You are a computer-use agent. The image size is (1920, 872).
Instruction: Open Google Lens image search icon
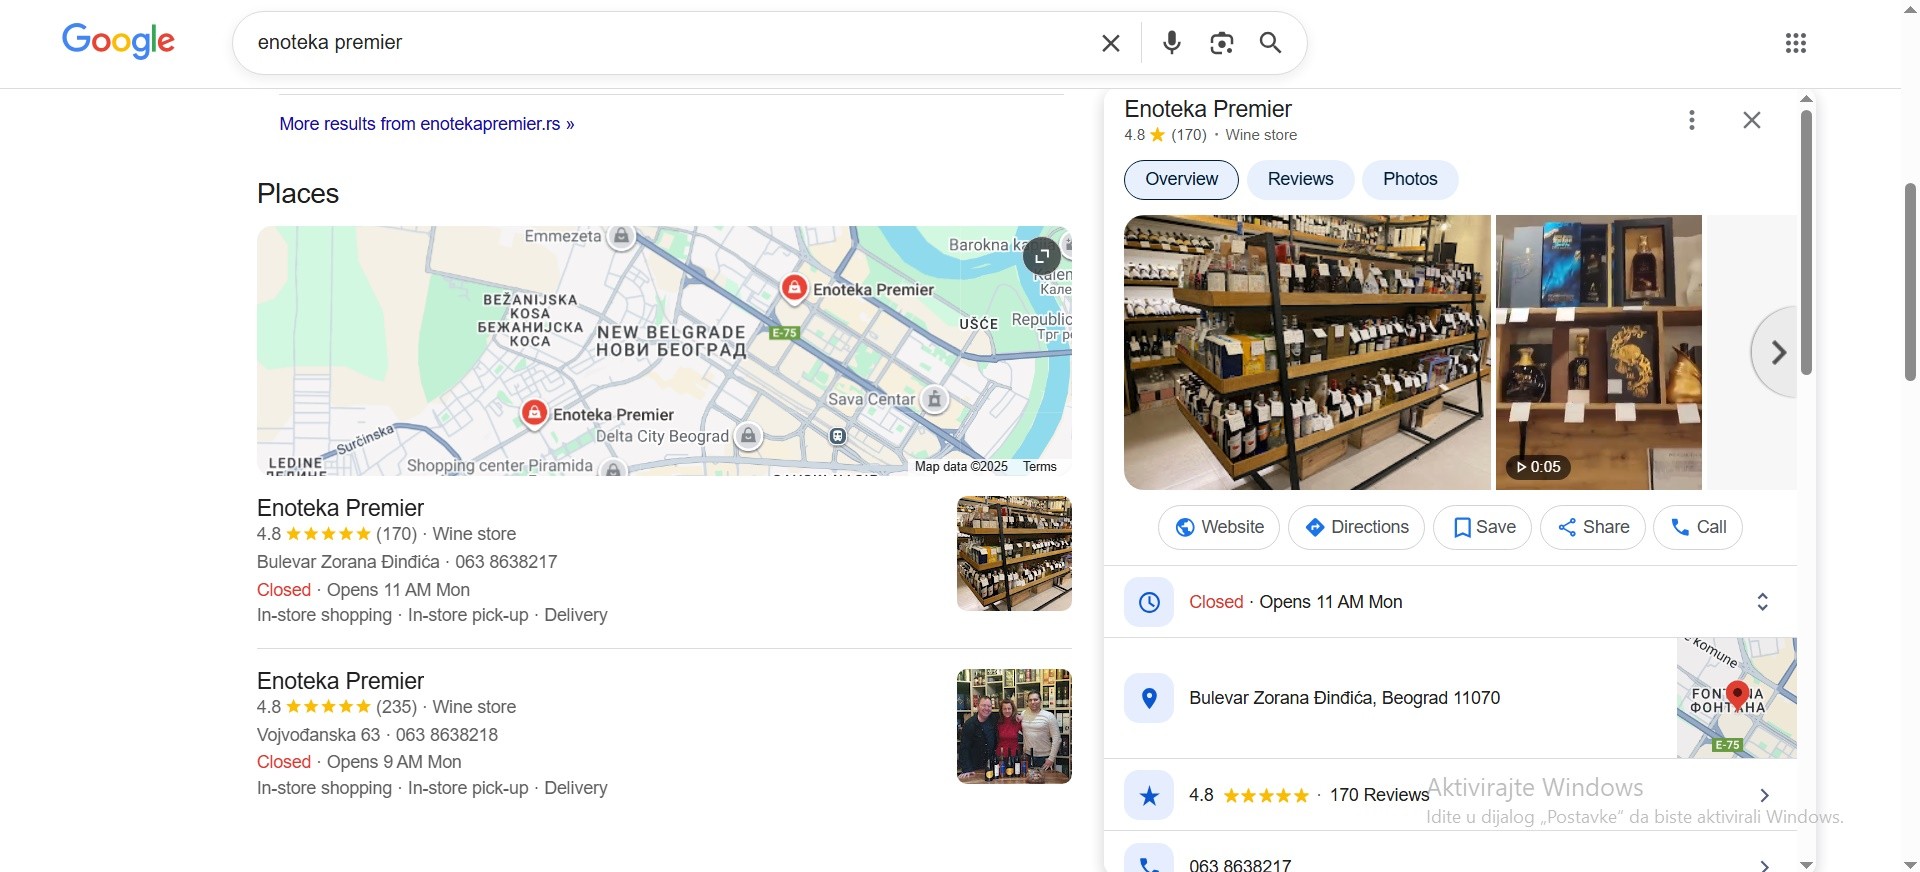point(1221,43)
